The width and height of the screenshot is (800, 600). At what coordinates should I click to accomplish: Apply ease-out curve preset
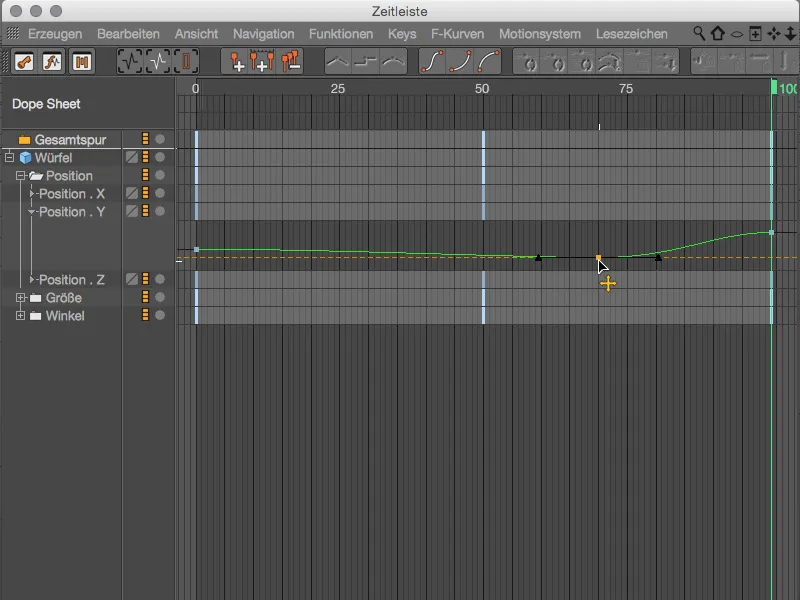pyautogui.click(x=488, y=62)
